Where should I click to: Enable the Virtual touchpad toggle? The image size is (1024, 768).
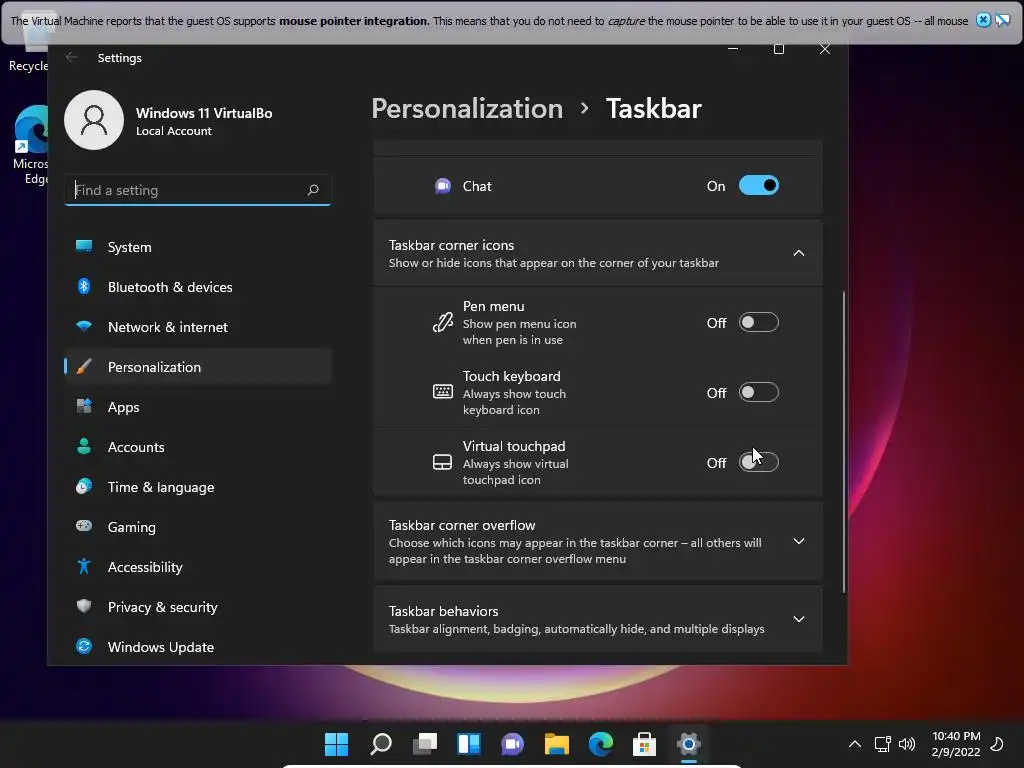758,462
